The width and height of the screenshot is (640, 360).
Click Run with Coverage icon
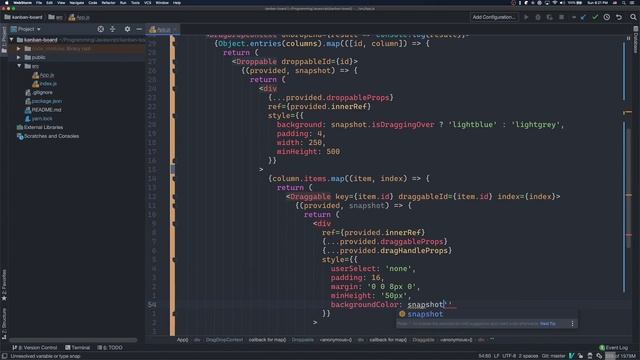[550, 17]
